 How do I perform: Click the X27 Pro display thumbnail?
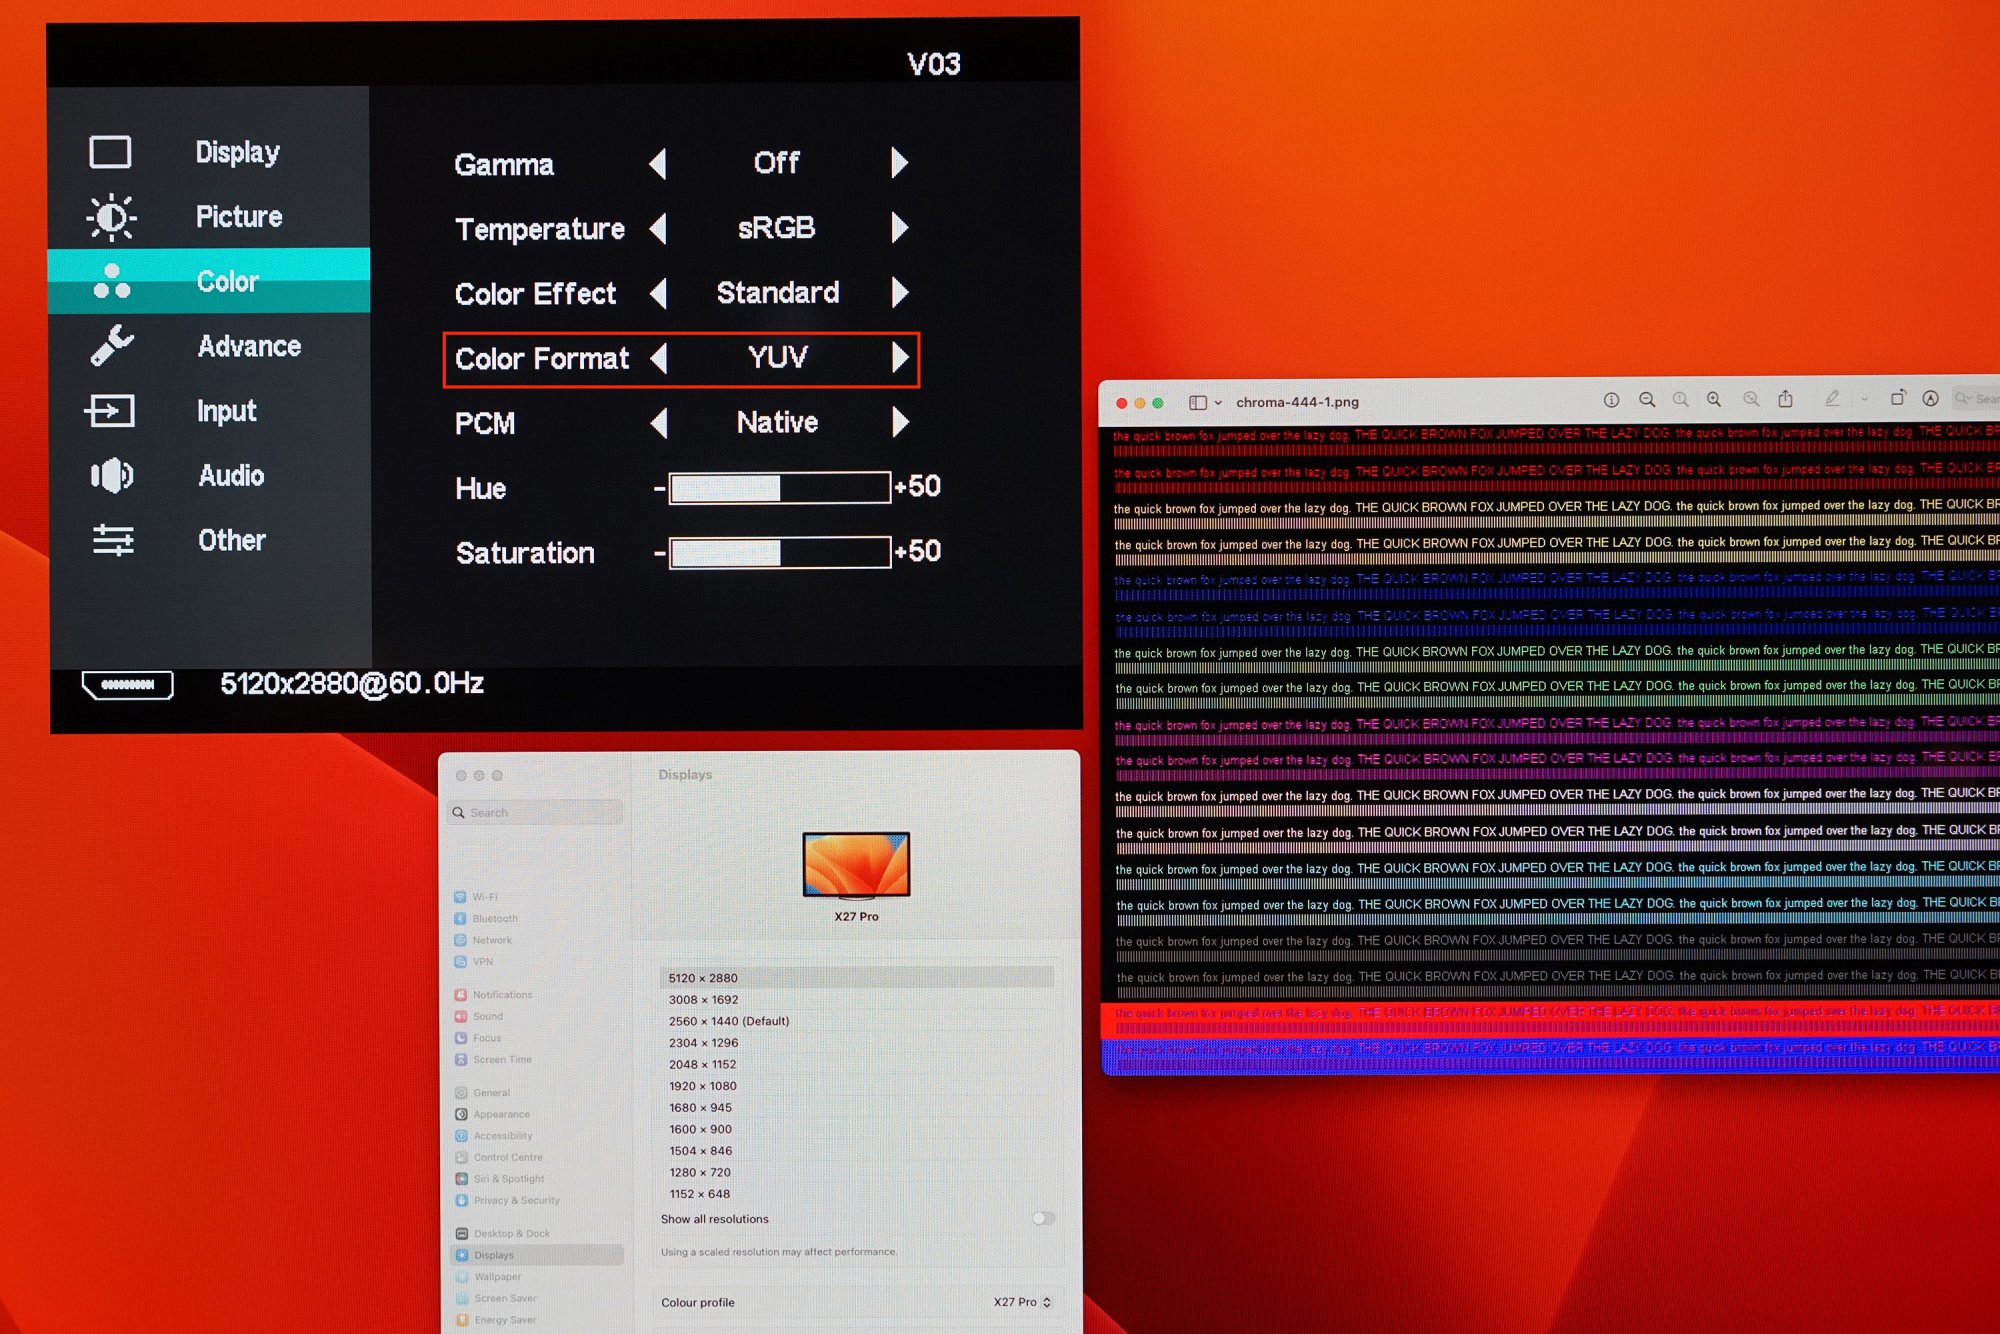856,865
